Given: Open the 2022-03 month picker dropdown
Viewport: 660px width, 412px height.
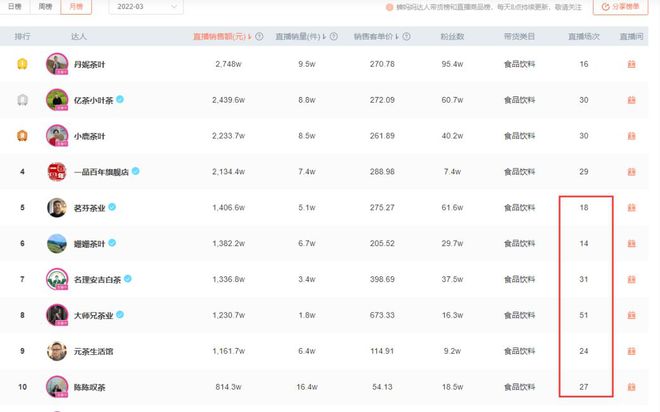Looking at the screenshot, I should (146, 7).
